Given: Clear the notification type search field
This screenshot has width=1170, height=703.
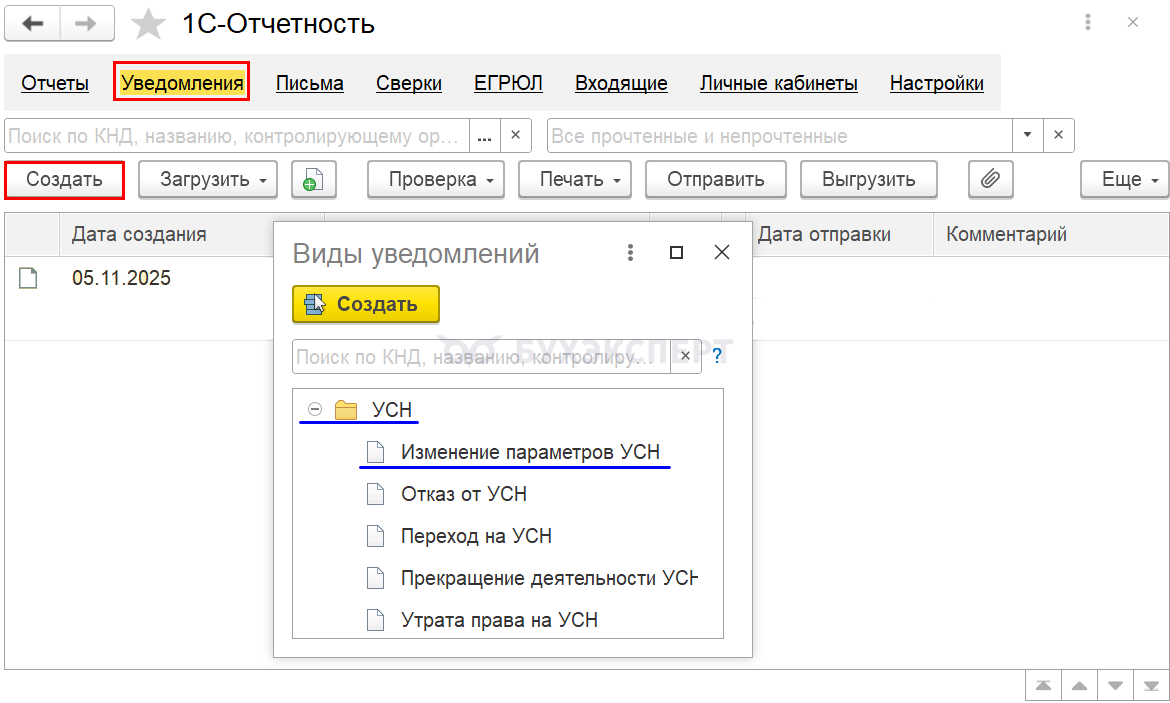Looking at the screenshot, I should pyautogui.click(x=685, y=356).
